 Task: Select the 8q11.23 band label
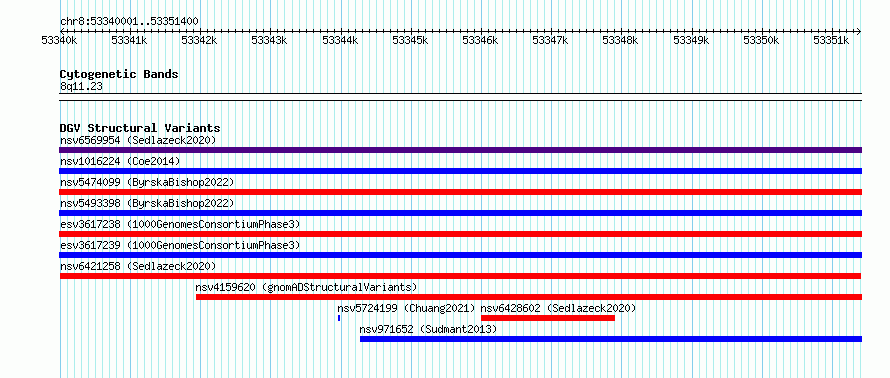(81, 87)
